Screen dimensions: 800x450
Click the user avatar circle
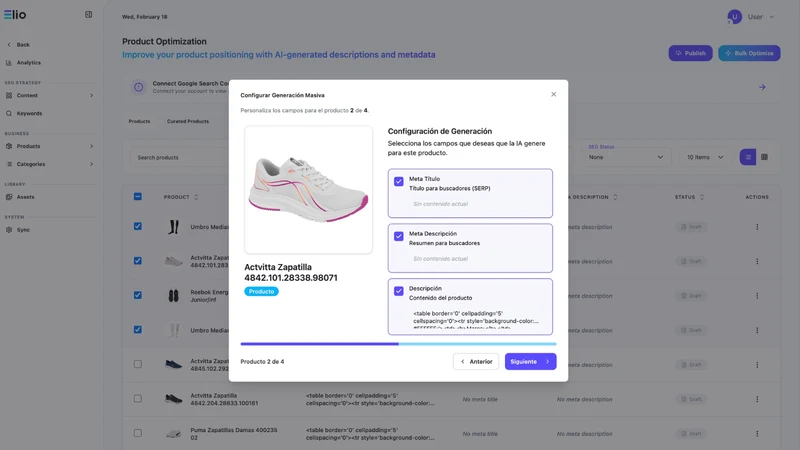point(734,17)
